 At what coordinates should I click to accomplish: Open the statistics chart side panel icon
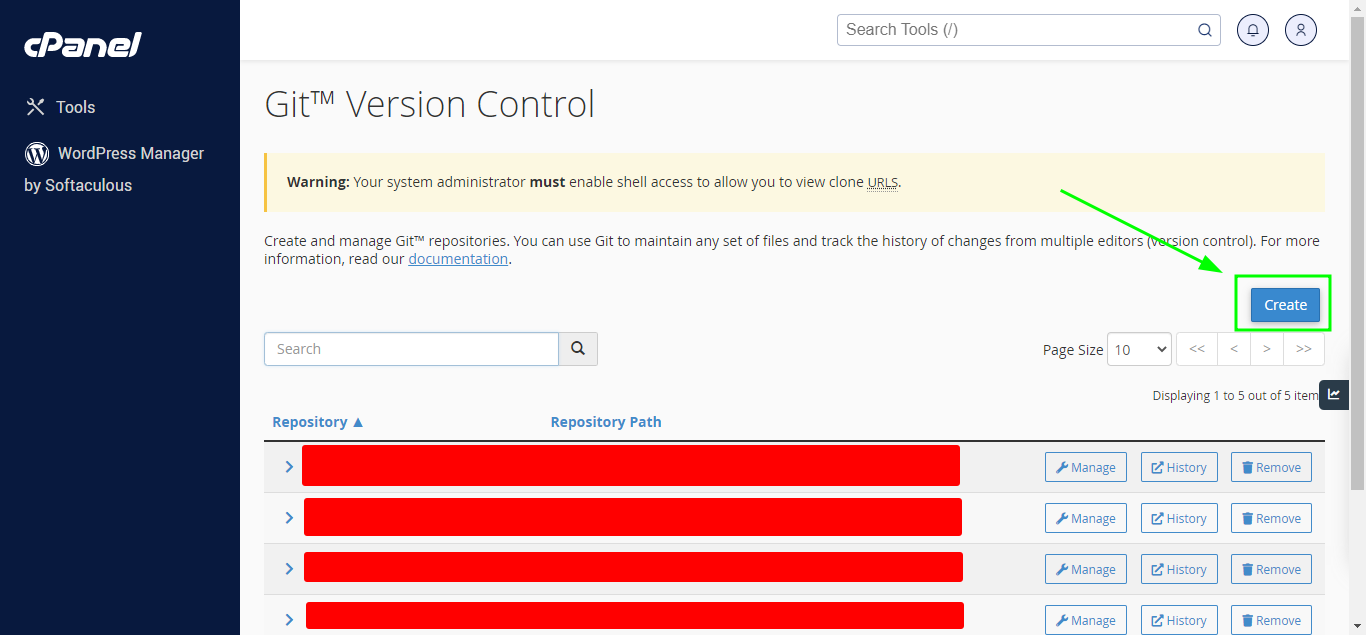[1334, 394]
